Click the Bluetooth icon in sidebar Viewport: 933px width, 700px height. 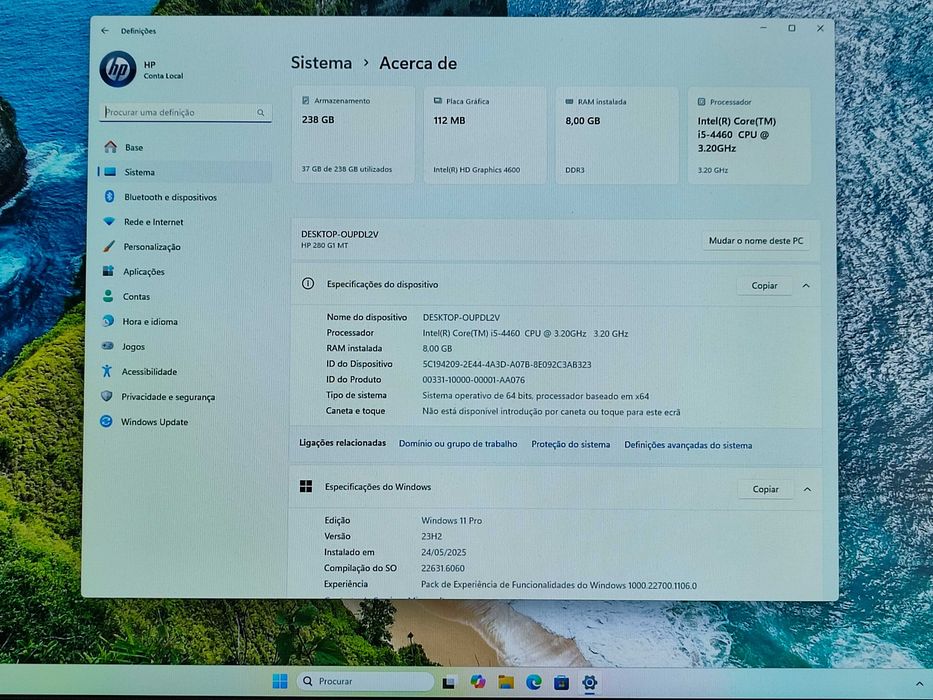109,196
